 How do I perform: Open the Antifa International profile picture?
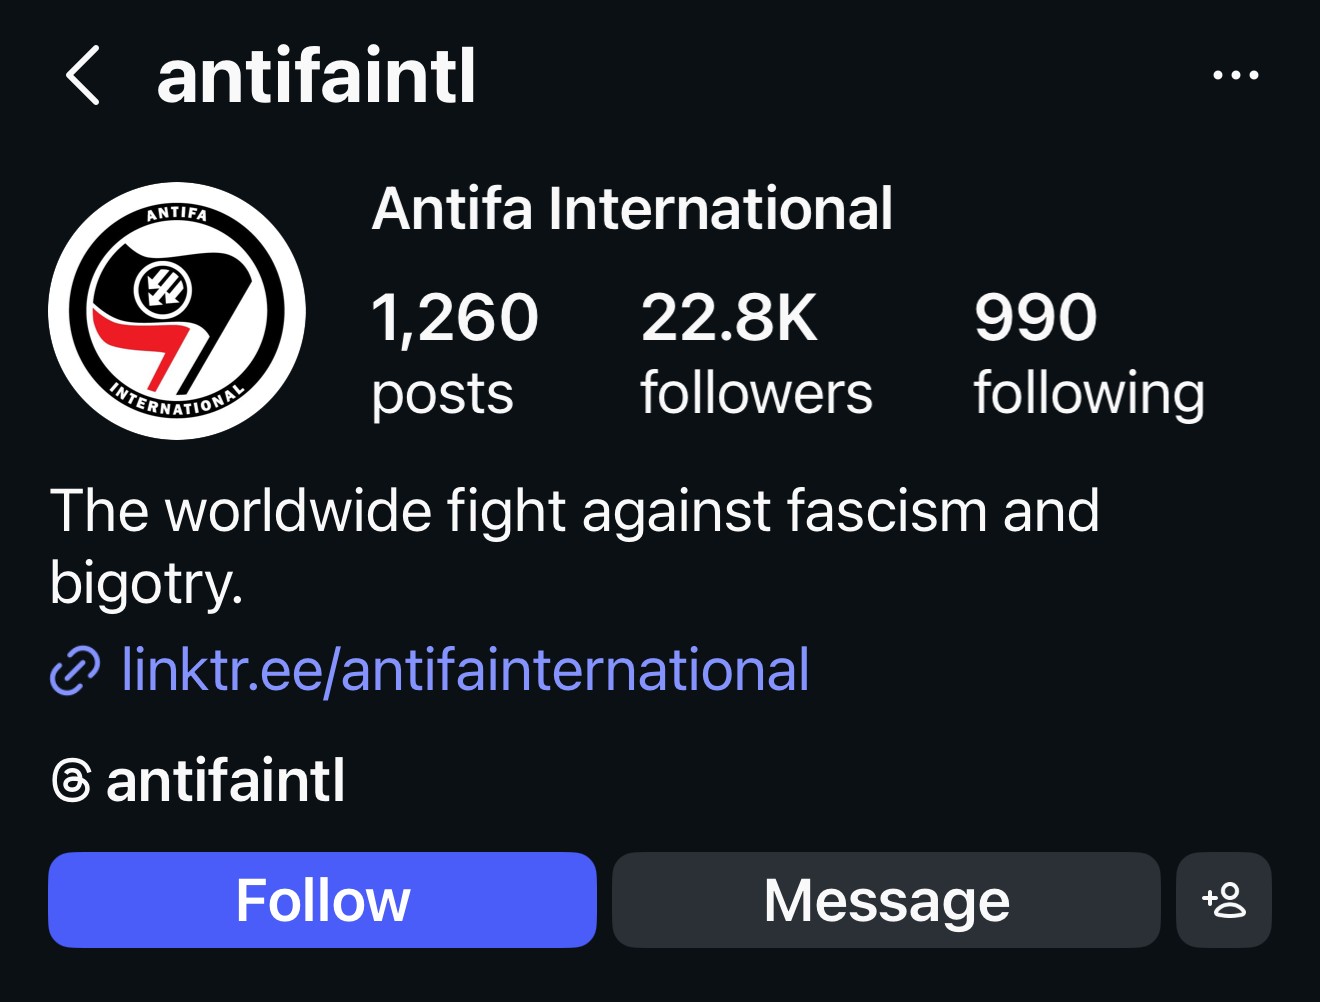(177, 311)
